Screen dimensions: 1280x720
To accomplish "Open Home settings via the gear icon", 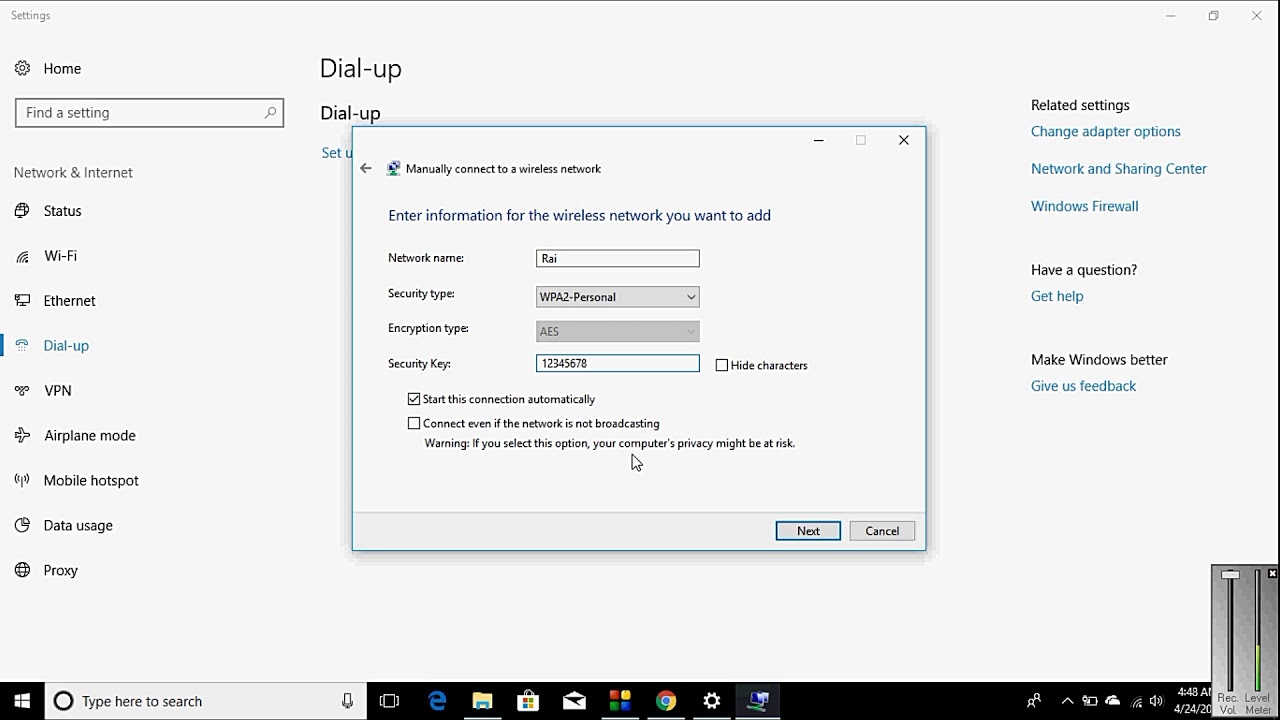I will coord(22,68).
